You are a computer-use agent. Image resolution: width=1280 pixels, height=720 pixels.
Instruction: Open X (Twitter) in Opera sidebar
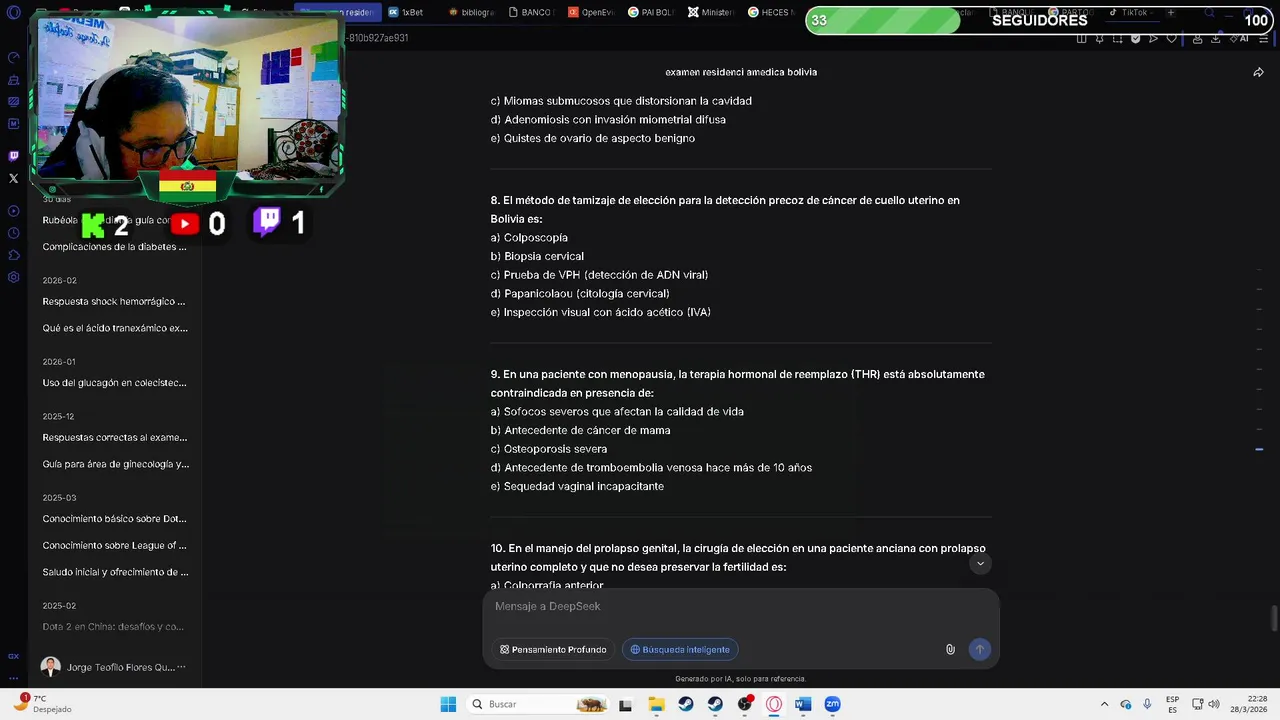[x=13, y=179]
